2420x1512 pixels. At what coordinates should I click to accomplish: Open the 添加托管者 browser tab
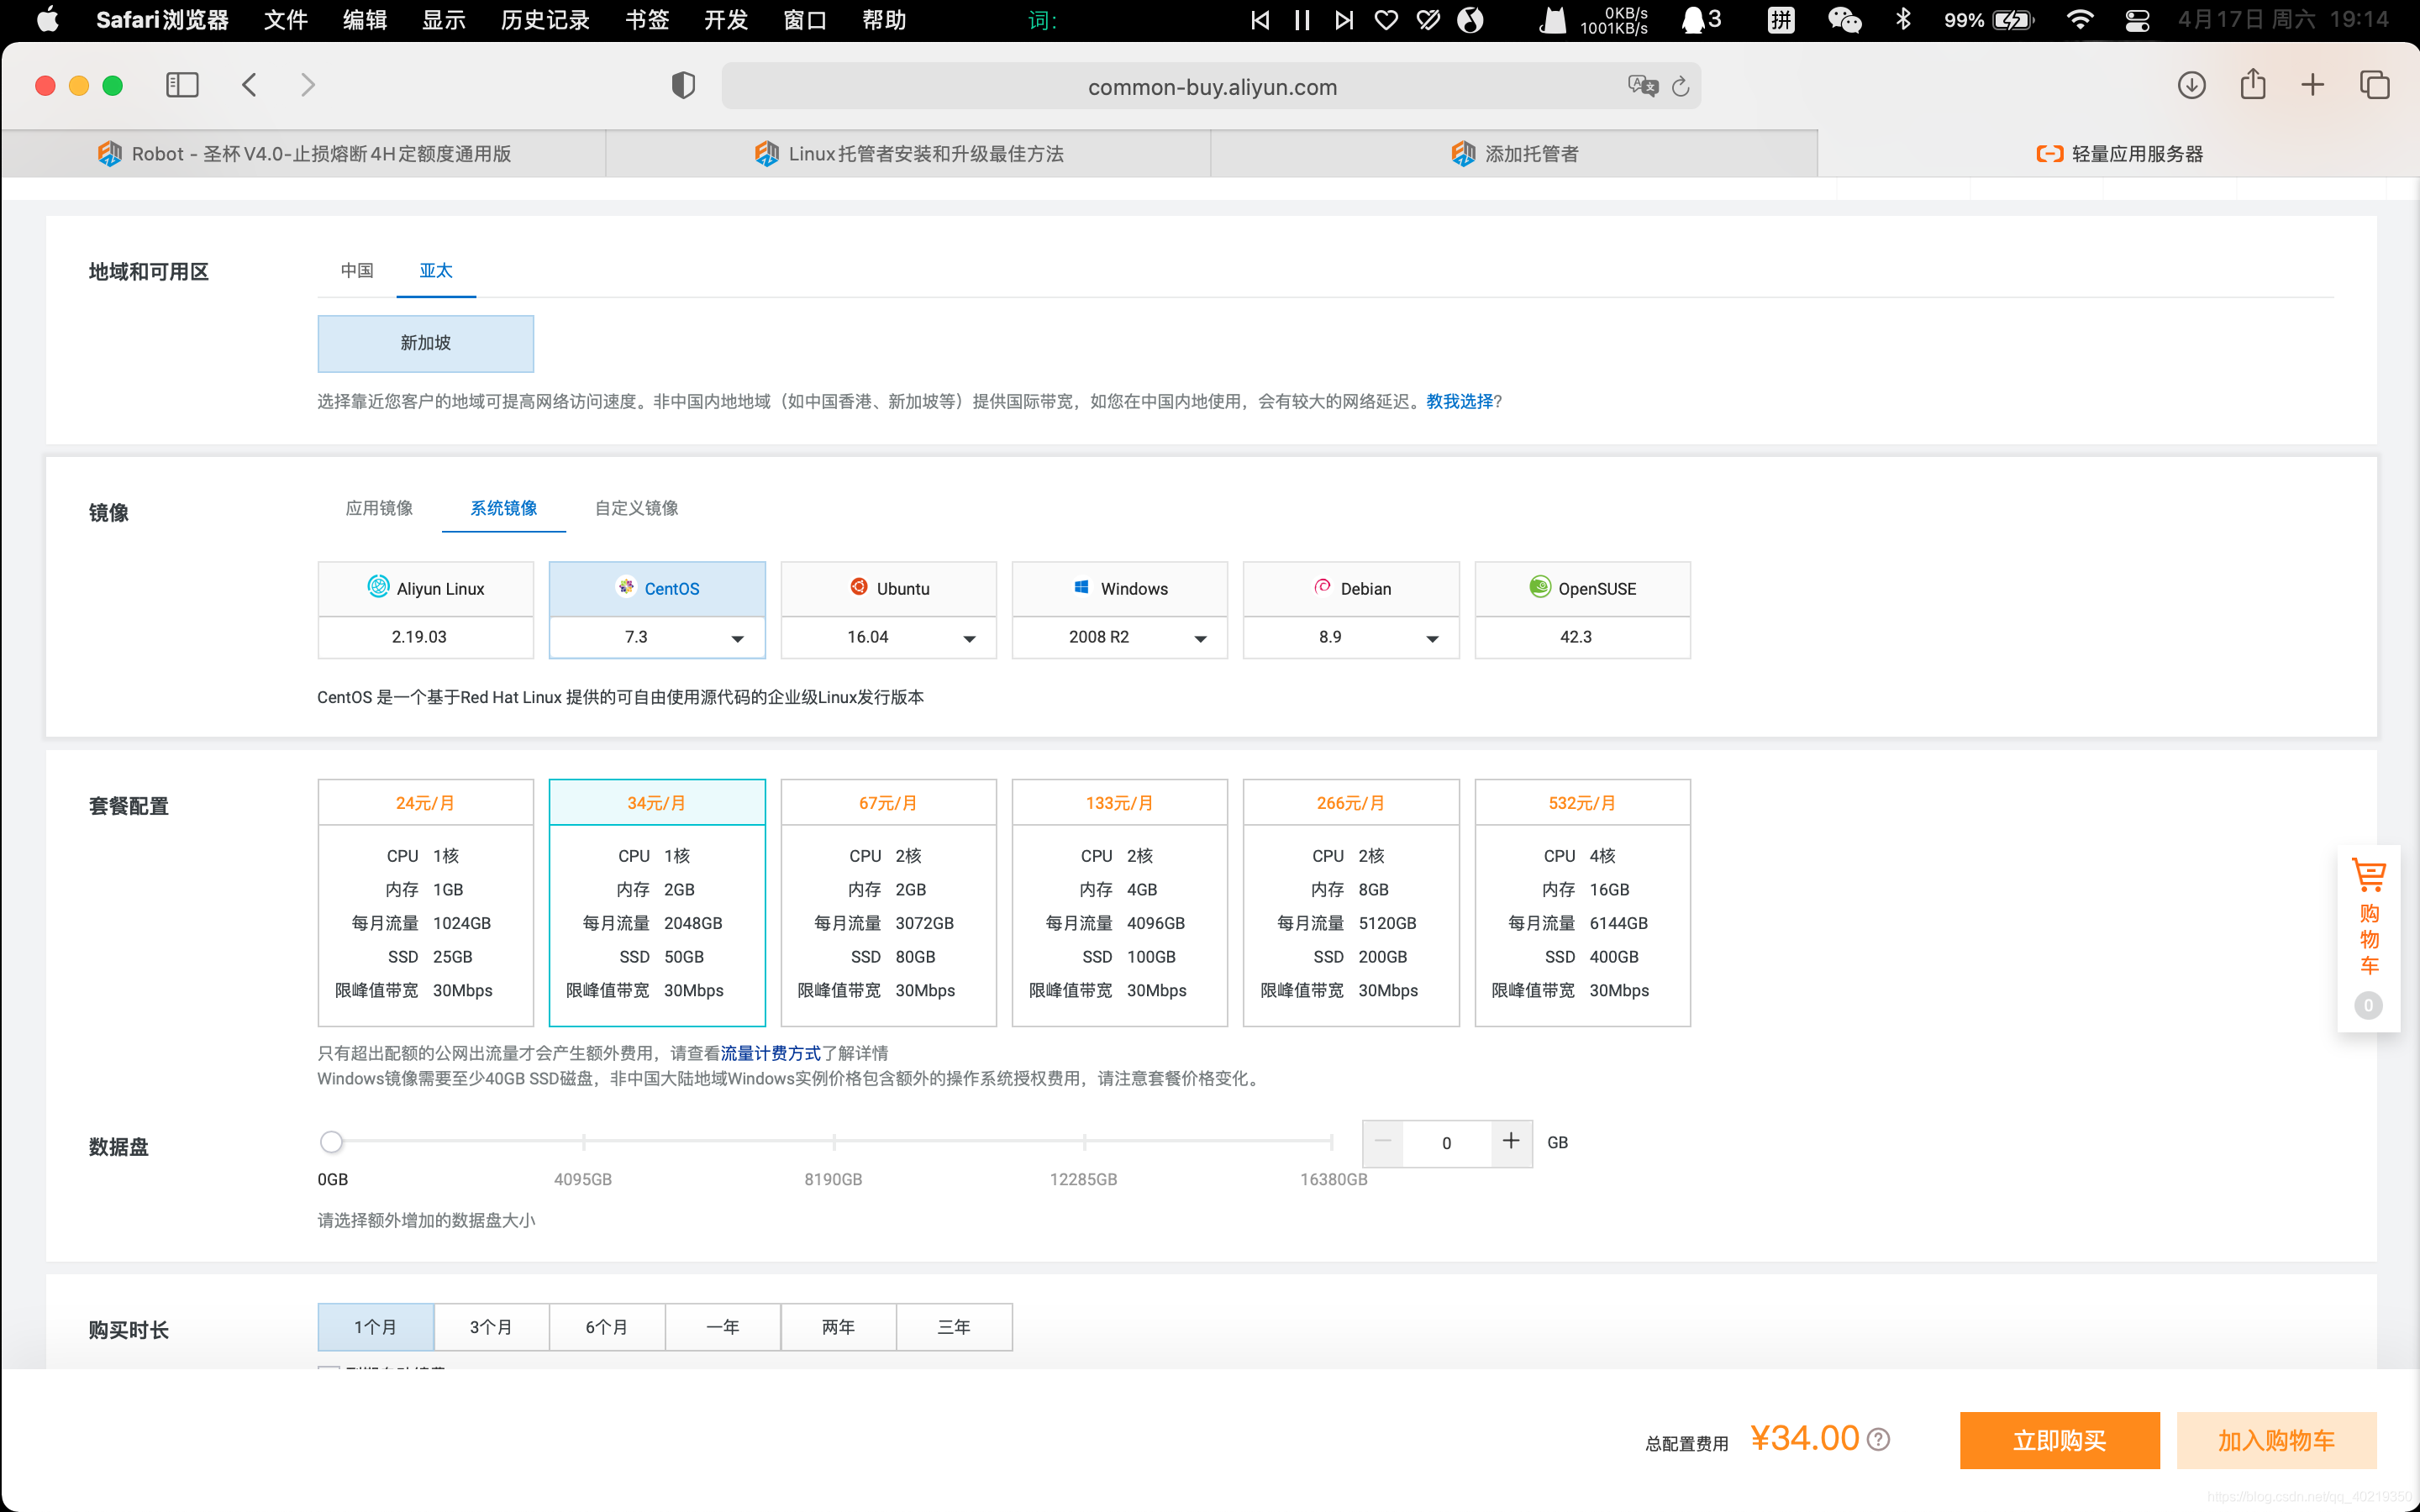tap(1514, 153)
